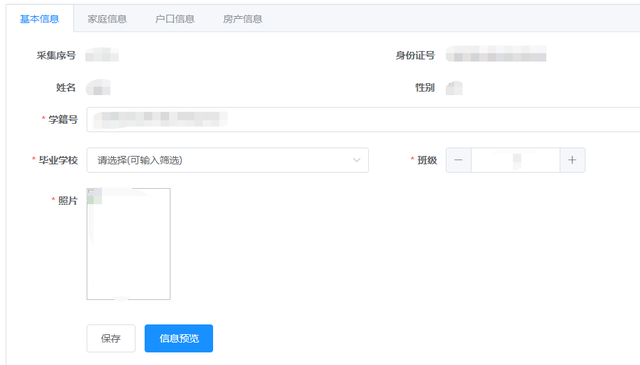Image resolution: width=640 pixels, height=365 pixels.
Task: Click the 学籍号 input field
Action: [x=363, y=119]
